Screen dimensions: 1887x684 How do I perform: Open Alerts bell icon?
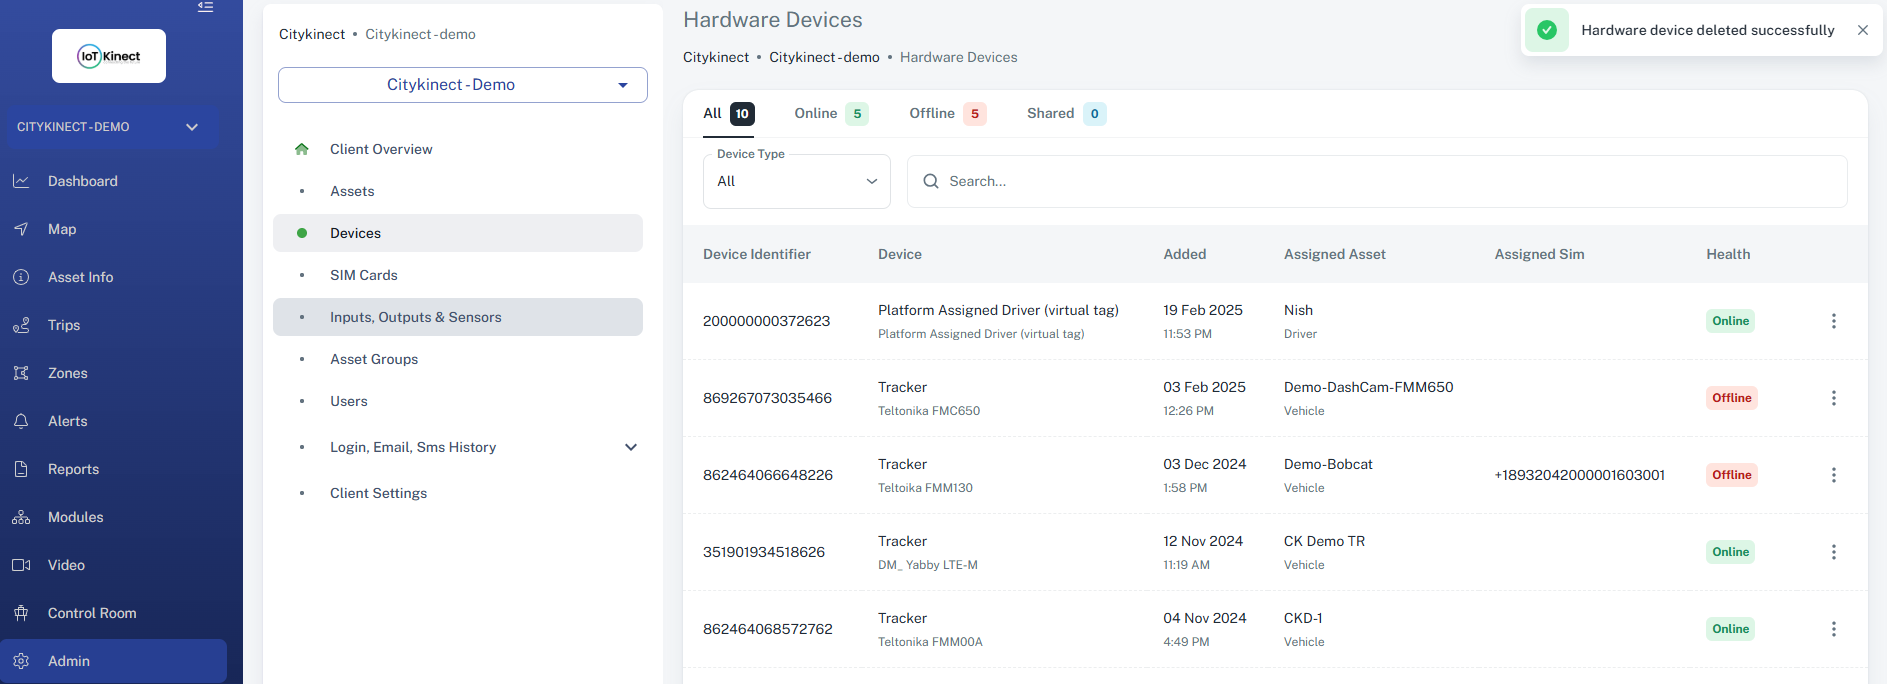click(21, 421)
